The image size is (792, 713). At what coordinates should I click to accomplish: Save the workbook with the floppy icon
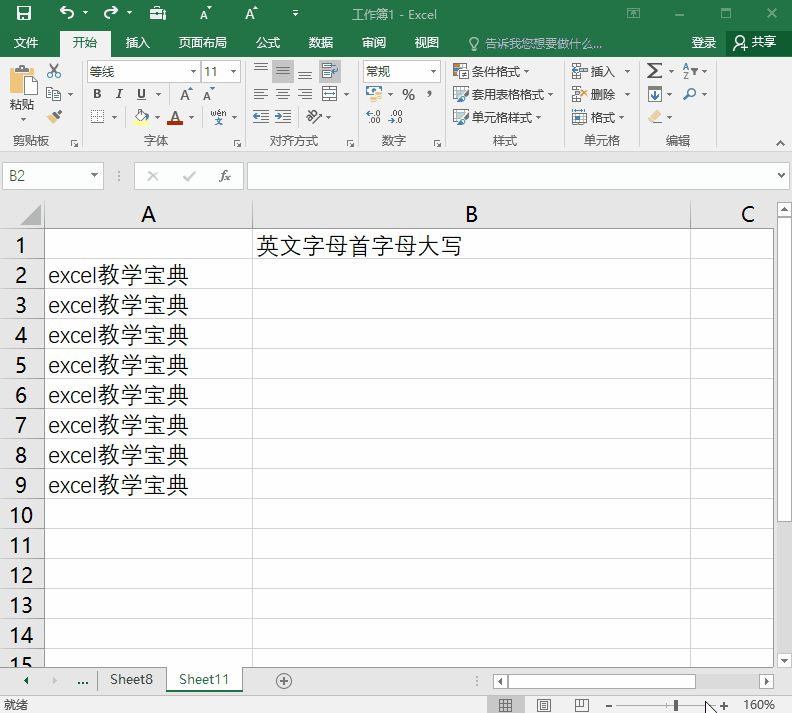(24, 13)
